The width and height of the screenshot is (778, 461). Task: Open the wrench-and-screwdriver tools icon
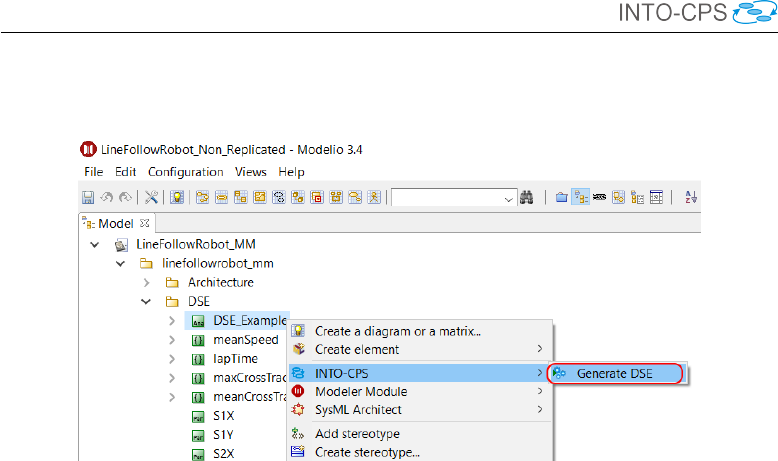pos(151,198)
